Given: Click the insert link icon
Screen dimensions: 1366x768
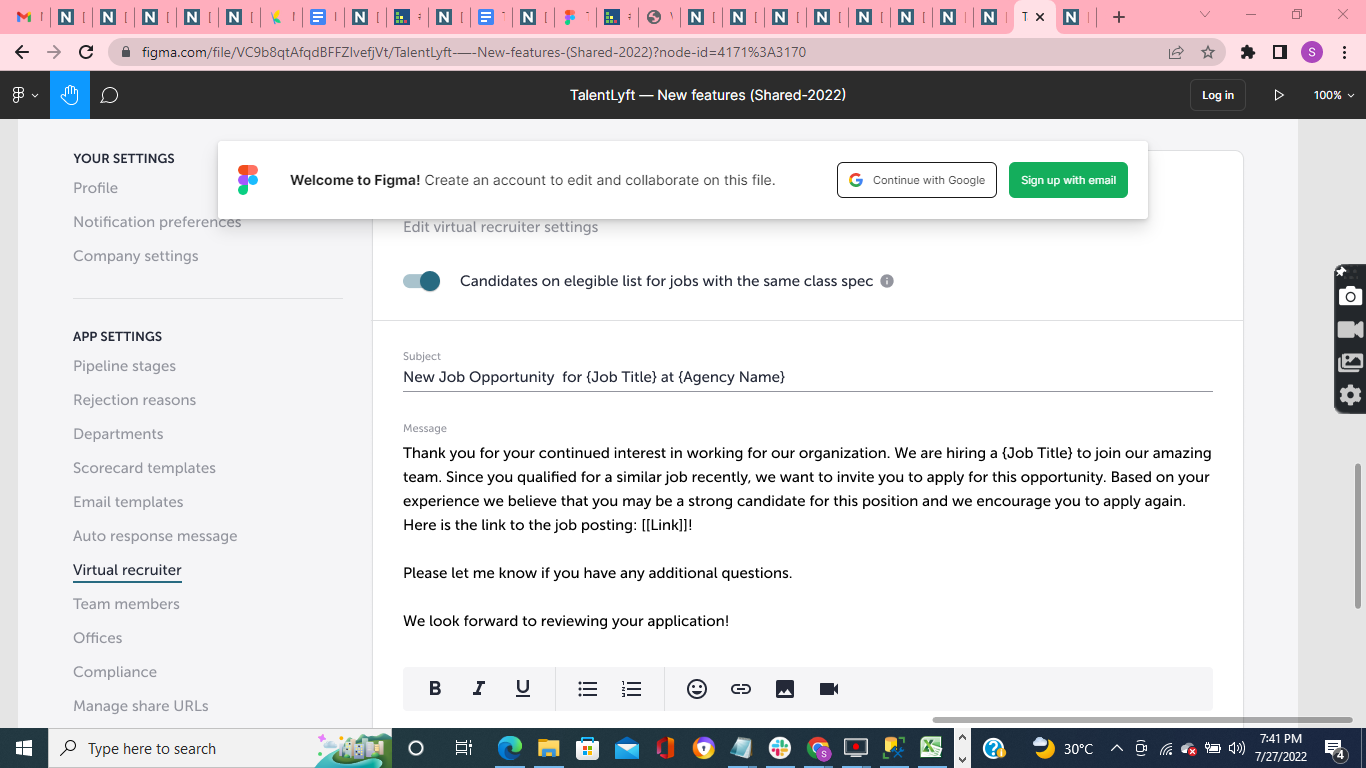Looking at the screenshot, I should [741, 688].
